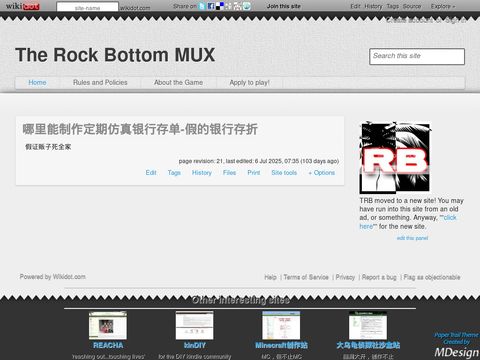The width and height of the screenshot is (480, 360).
Task: Expand the + Options page menu
Action: pyautogui.click(x=321, y=173)
